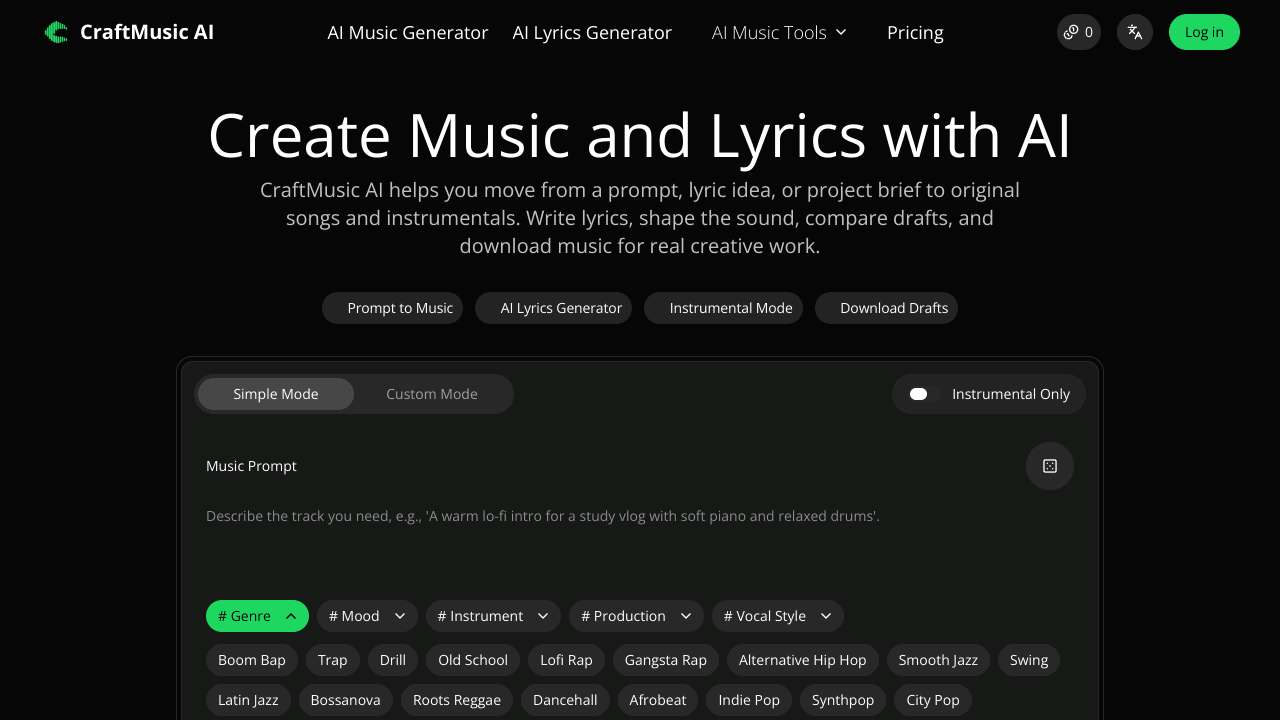This screenshot has width=1280, height=720.
Task: Click the Music Prompt label
Action: pyautogui.click(x=251, y=466)
